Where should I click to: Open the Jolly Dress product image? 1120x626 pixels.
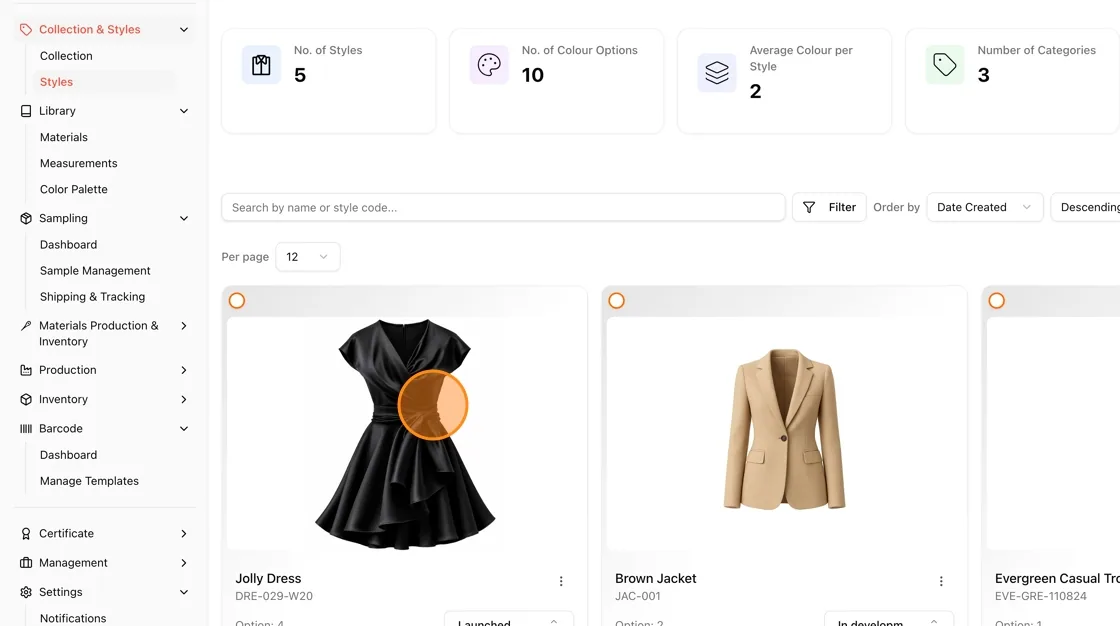pos(405,434)
